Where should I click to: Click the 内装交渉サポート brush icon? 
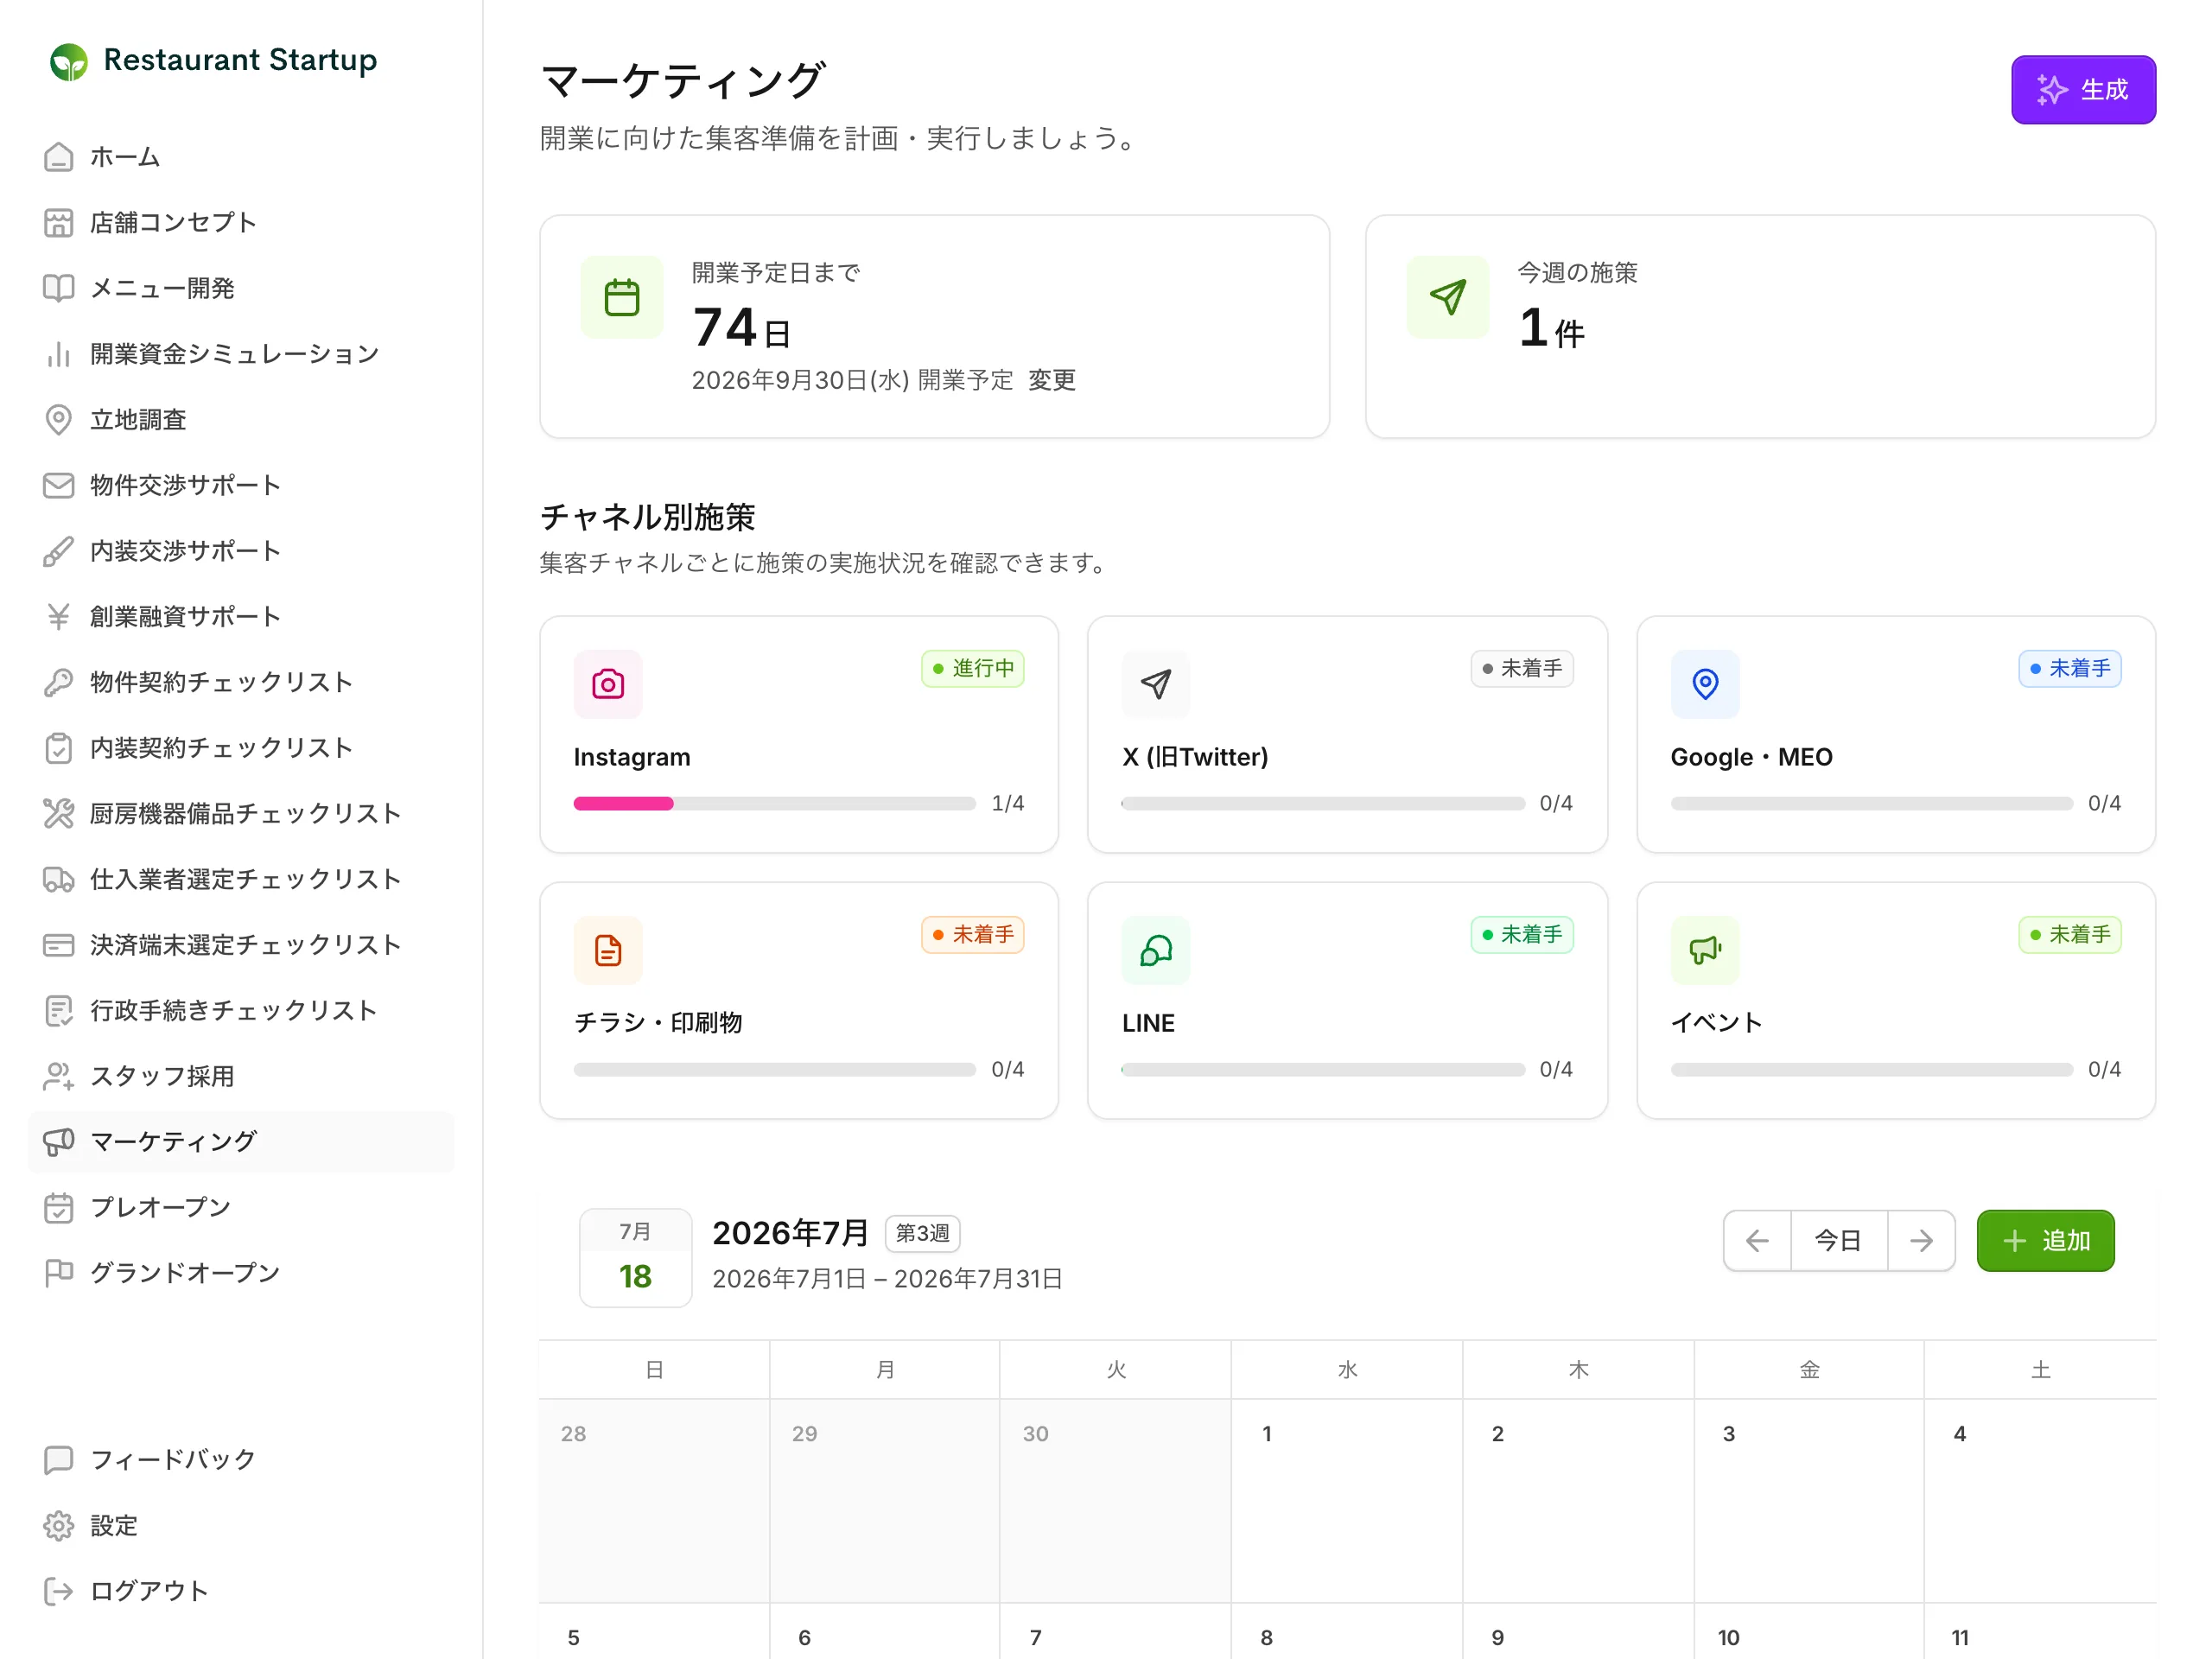59,551
